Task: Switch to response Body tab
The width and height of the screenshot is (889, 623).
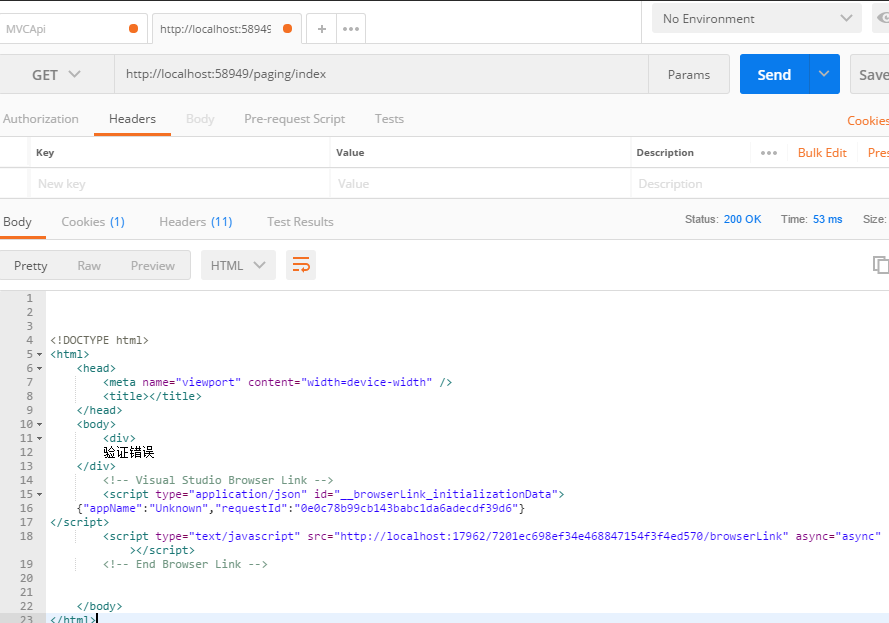Action: pos(18,222)
